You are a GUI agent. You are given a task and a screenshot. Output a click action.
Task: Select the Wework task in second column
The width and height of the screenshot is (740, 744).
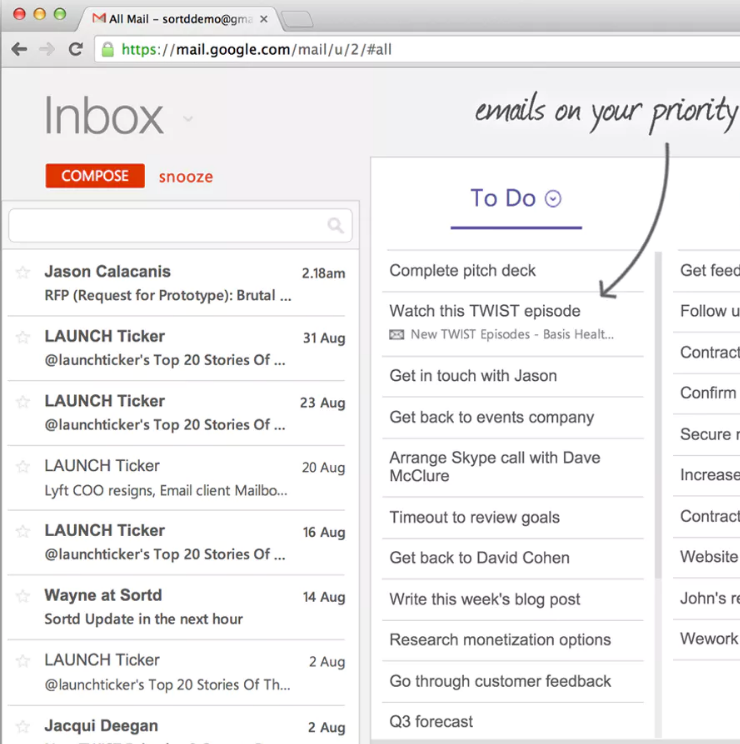(x=707, y=639)
